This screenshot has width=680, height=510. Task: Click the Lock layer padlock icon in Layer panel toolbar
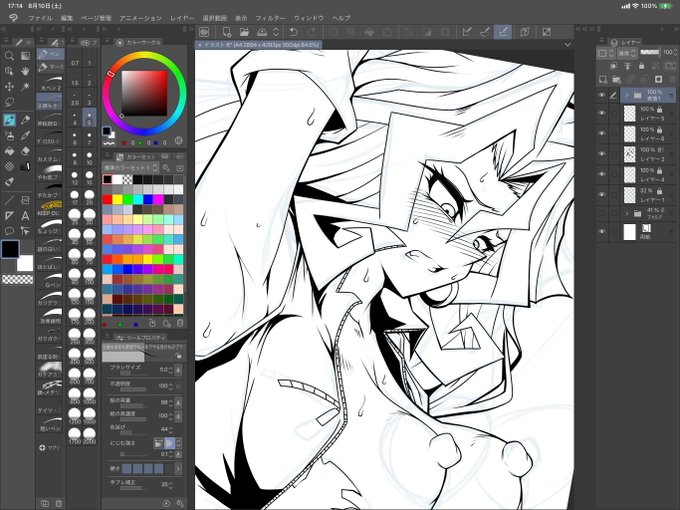(x=641, y=65)
